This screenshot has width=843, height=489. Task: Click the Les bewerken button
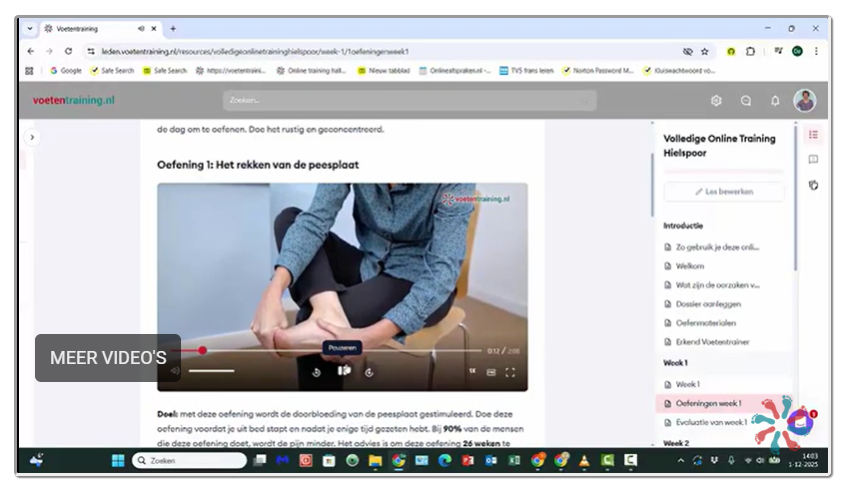[x=723, y=191]
